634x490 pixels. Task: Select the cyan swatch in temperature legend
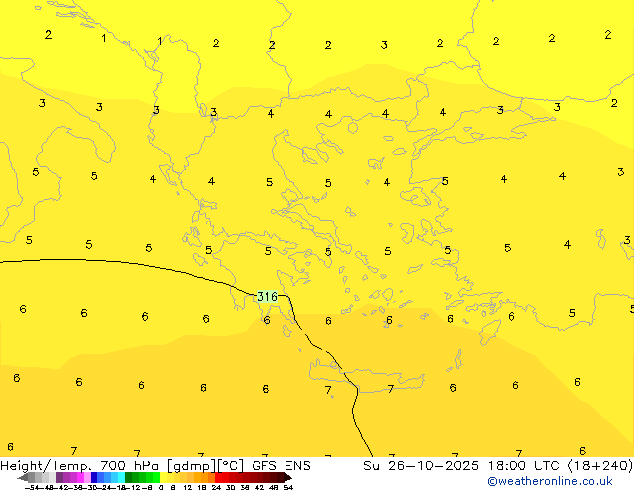coord(121,477)
